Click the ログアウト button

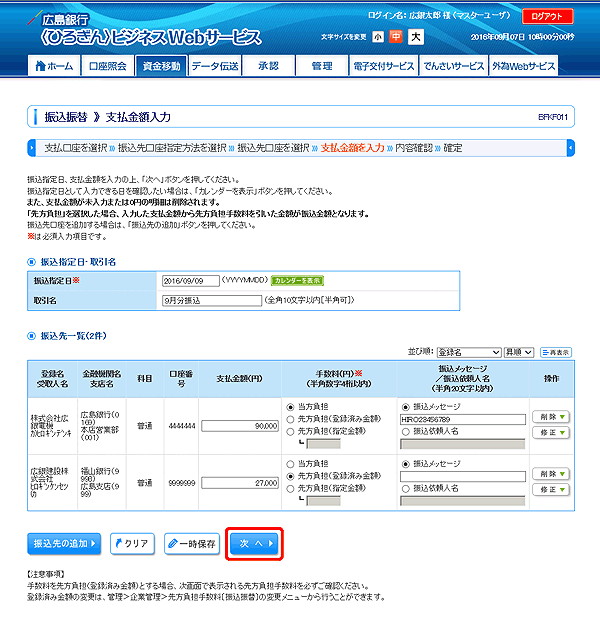[547, 16]
